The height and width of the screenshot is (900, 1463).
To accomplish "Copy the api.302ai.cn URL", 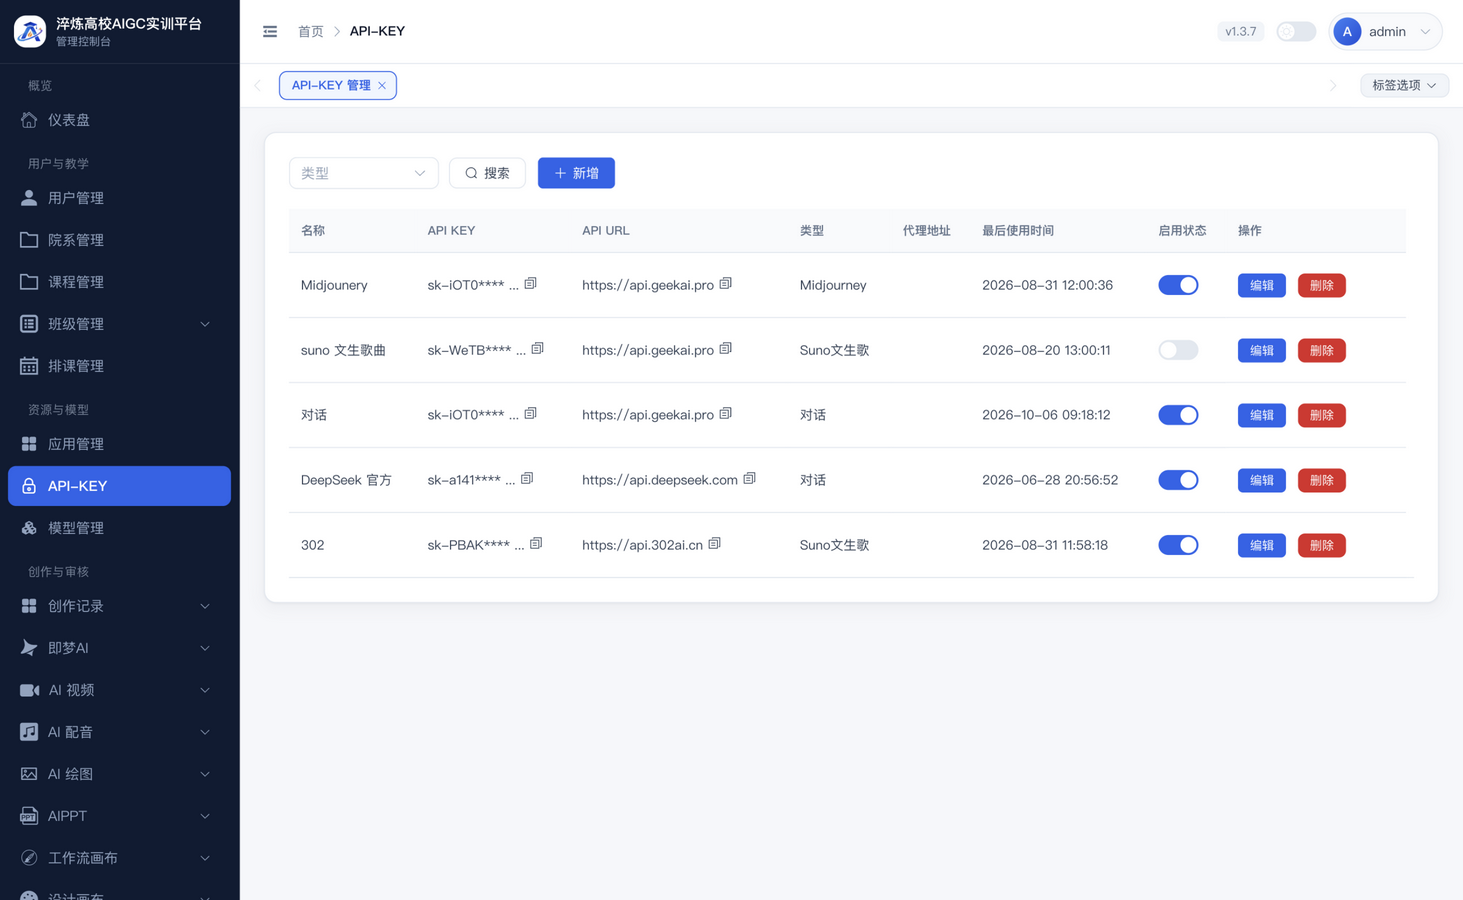I will [715, 544].
